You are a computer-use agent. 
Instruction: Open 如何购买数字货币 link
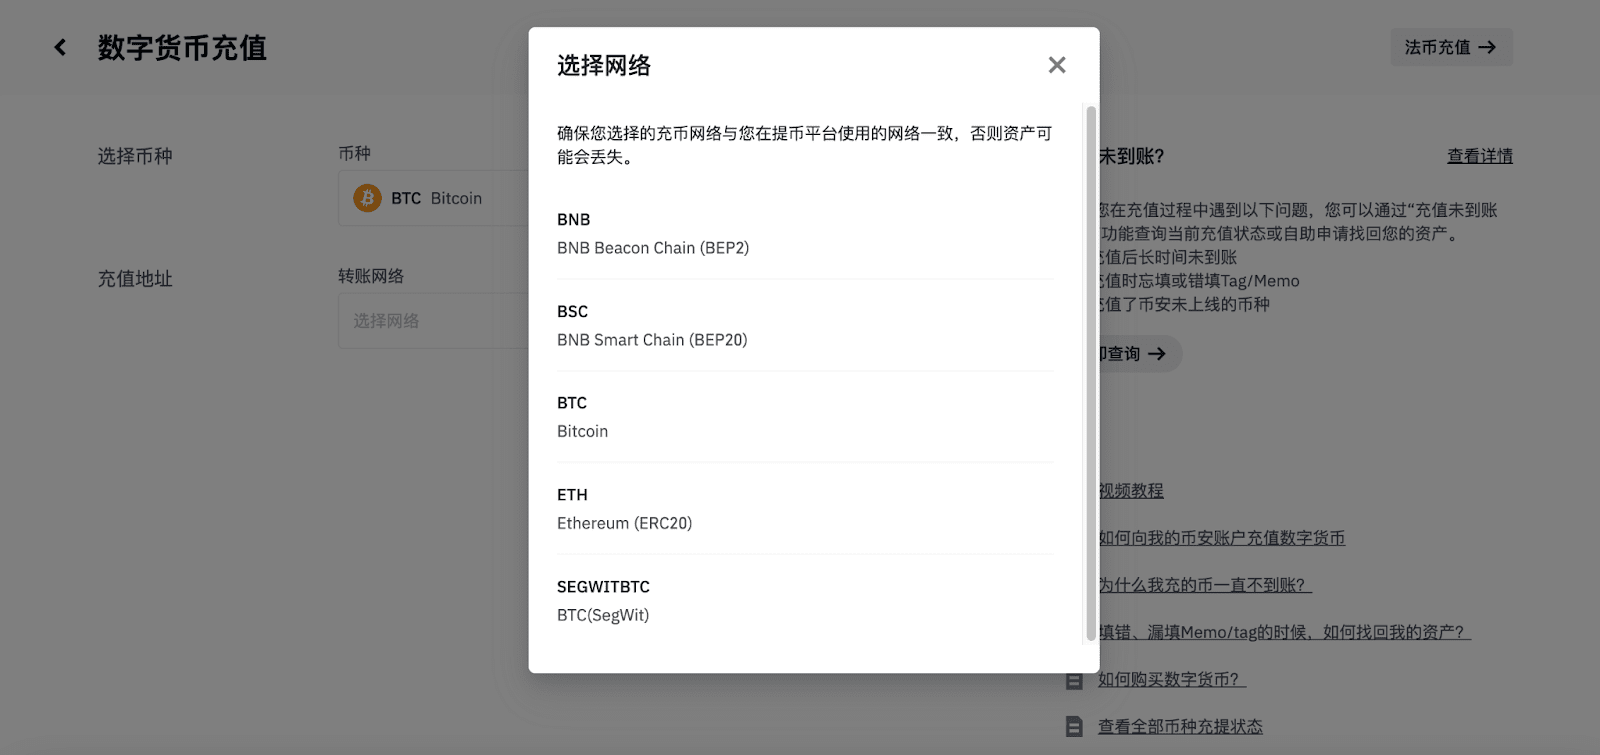pyautogui.click(x=1172, y=679)
